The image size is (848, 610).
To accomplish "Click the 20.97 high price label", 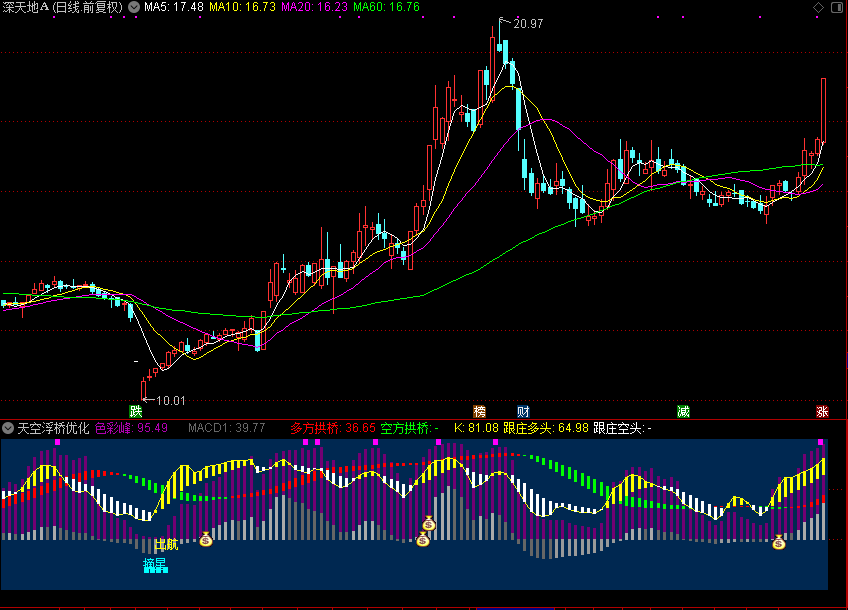I will click(x=528, y=24).
